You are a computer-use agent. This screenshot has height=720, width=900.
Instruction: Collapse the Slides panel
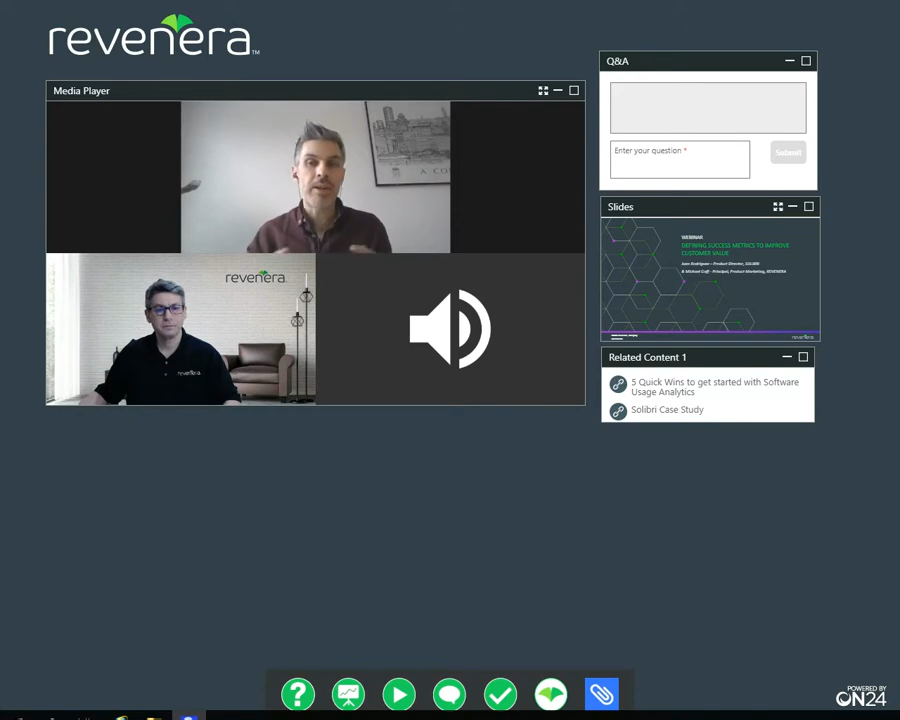pos(793,207)
